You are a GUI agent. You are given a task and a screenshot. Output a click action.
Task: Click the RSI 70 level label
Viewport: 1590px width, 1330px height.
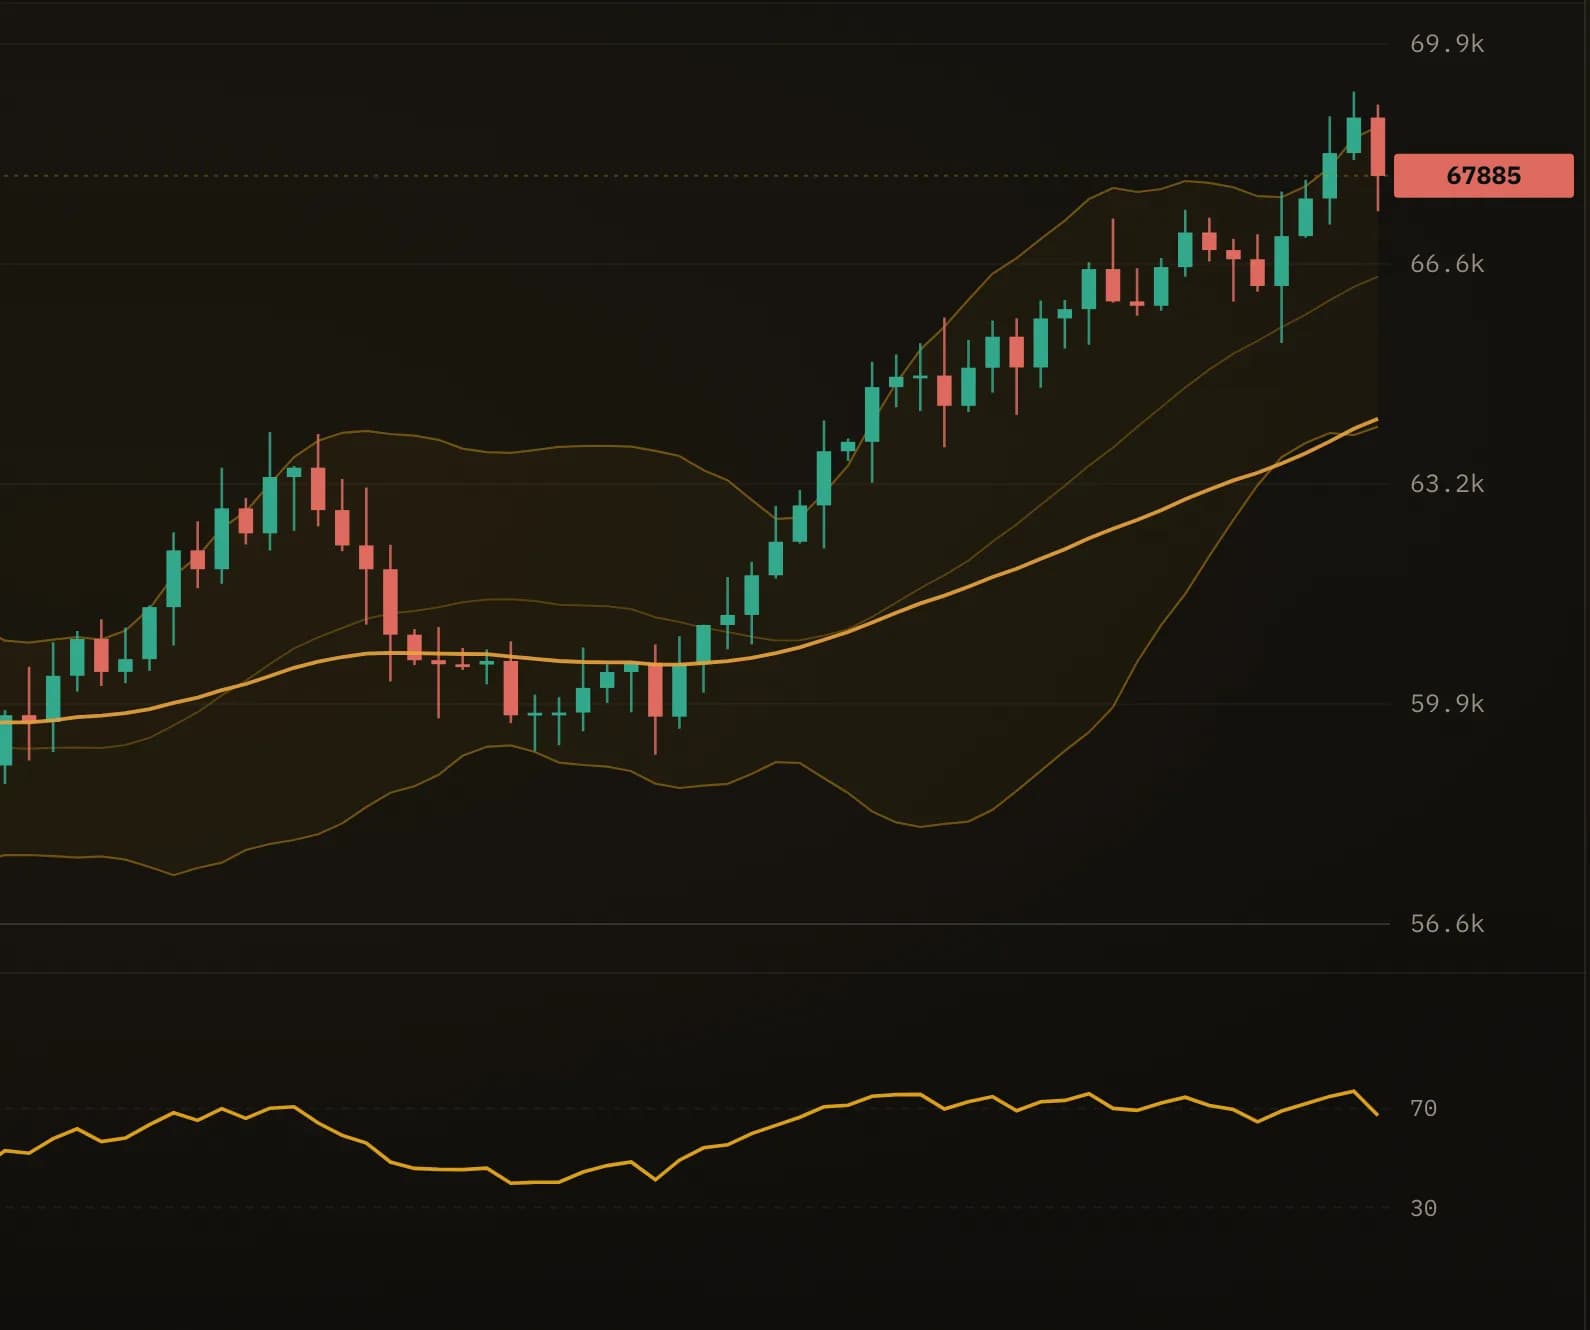(x=1423, y=1108)
